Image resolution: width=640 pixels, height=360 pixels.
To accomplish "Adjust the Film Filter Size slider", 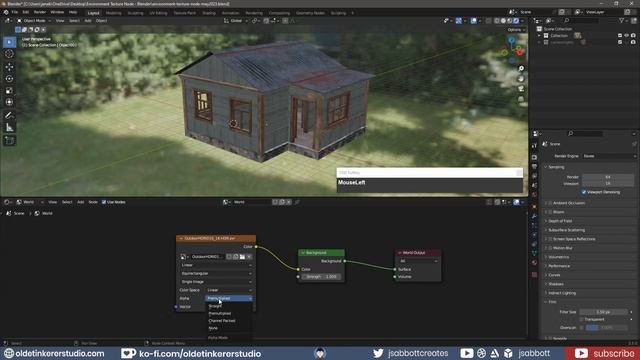I will (604, 312).
